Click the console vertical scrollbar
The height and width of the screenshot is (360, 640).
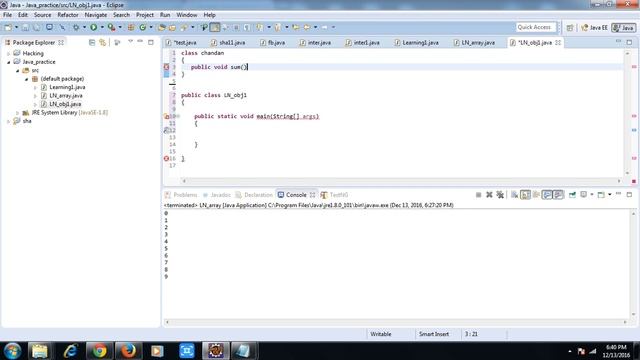point(634,264)
